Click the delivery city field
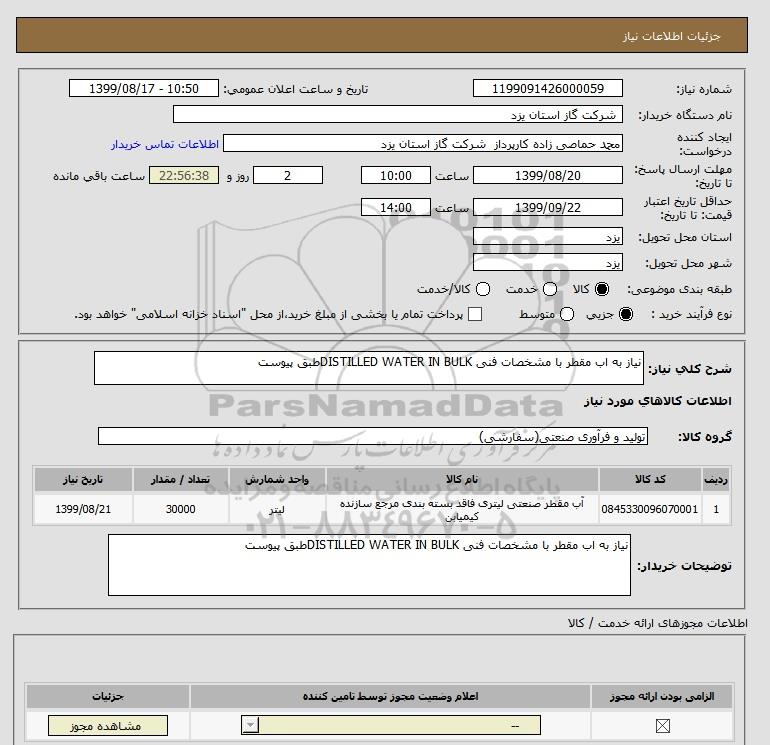The width and height of the screenshot is (770, 745). [548, 262]
